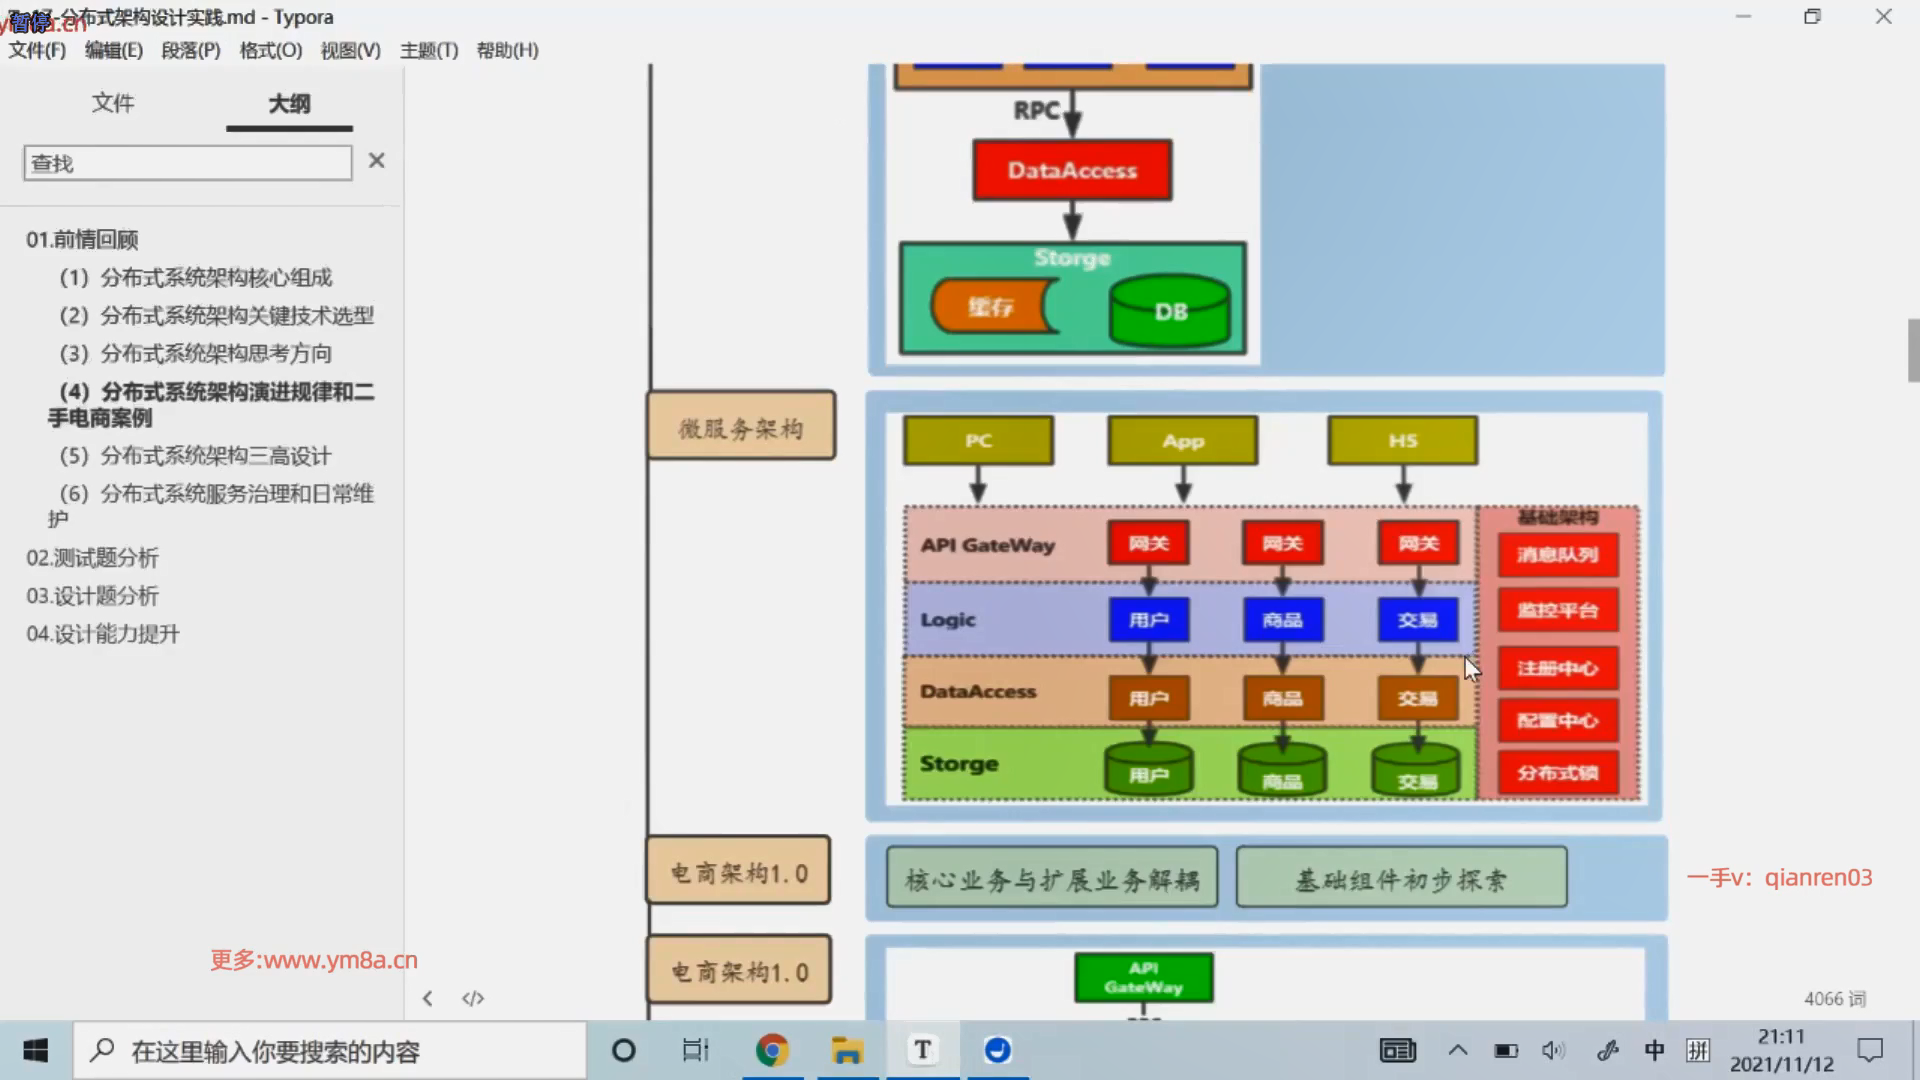Open Chrome from the taskbar
Screen dimensions: 1920x1080
coord(771,1050)
